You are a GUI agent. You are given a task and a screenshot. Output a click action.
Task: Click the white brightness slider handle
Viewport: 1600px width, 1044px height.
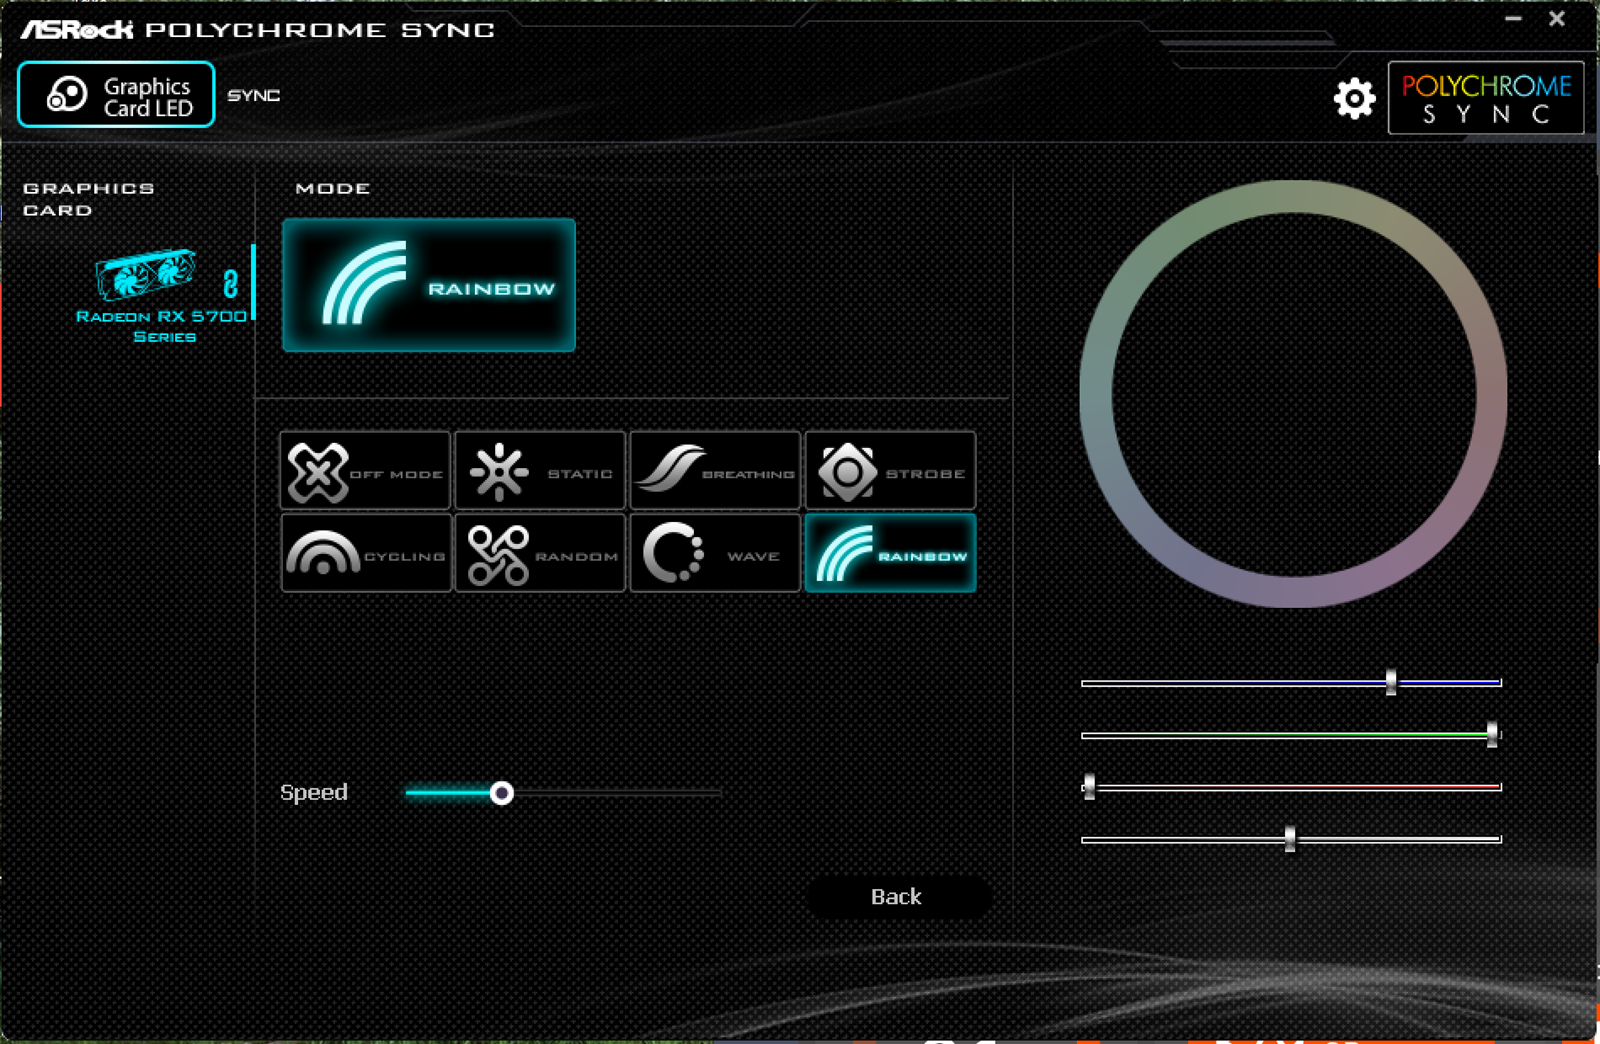[x=1290, y=839]
